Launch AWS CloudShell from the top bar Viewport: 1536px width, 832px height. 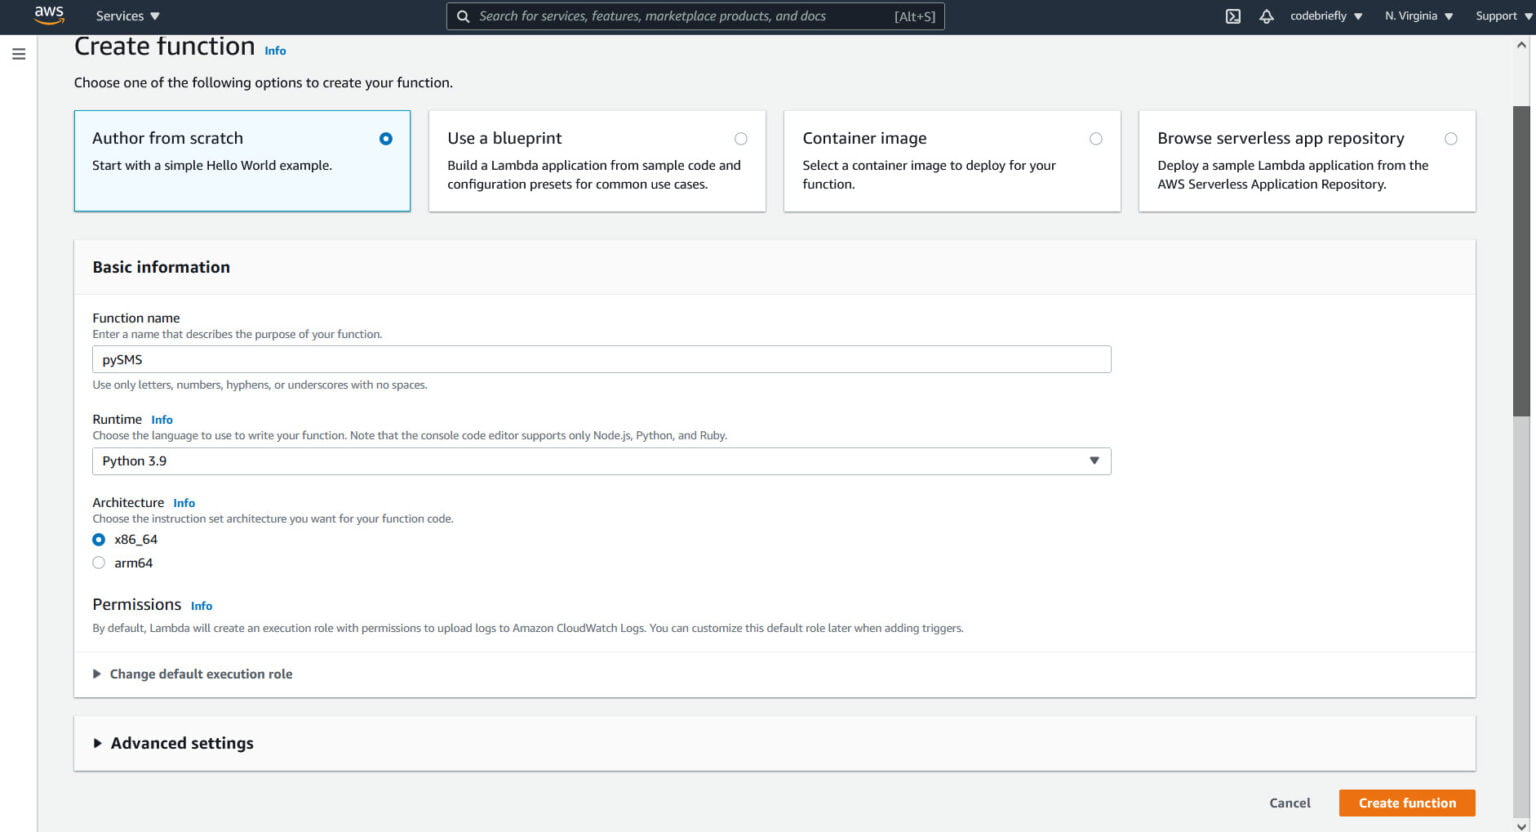click(x=1233, y=16)
